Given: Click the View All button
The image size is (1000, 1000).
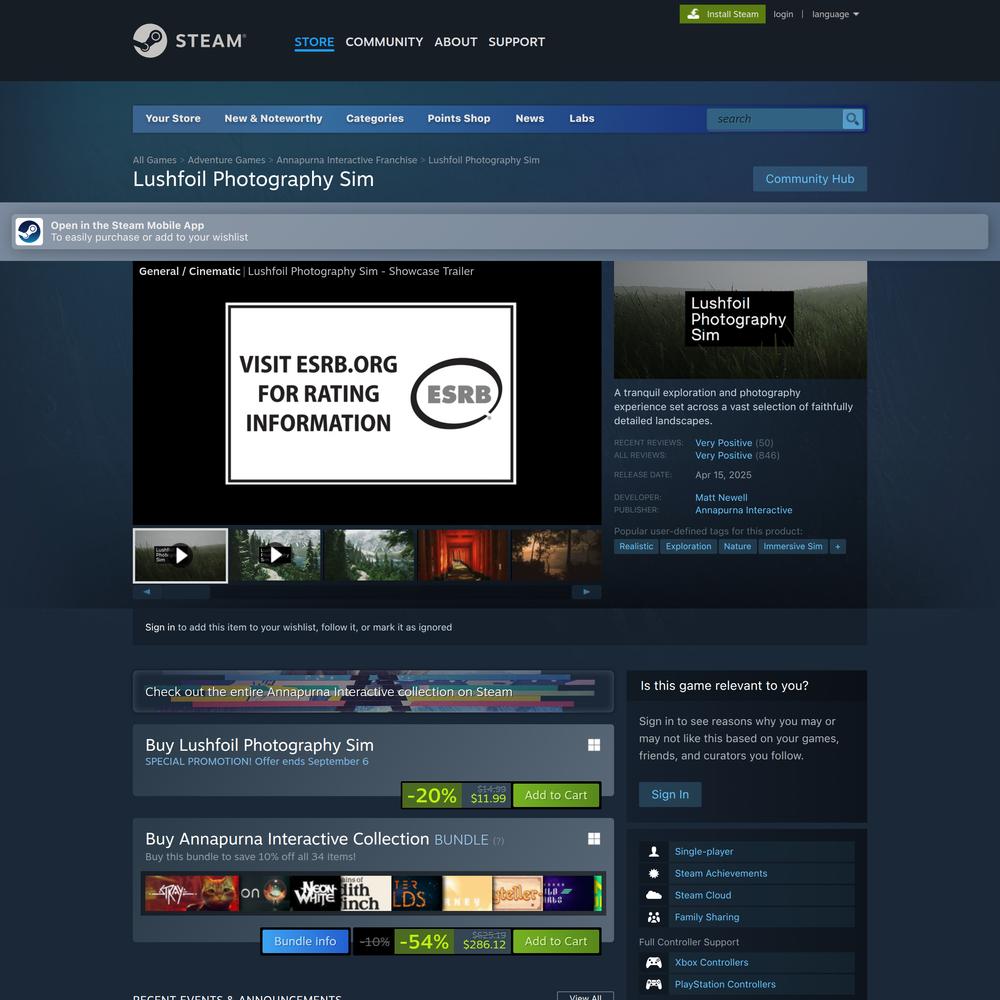Looking at the screenshot, I should coord(585,996).
